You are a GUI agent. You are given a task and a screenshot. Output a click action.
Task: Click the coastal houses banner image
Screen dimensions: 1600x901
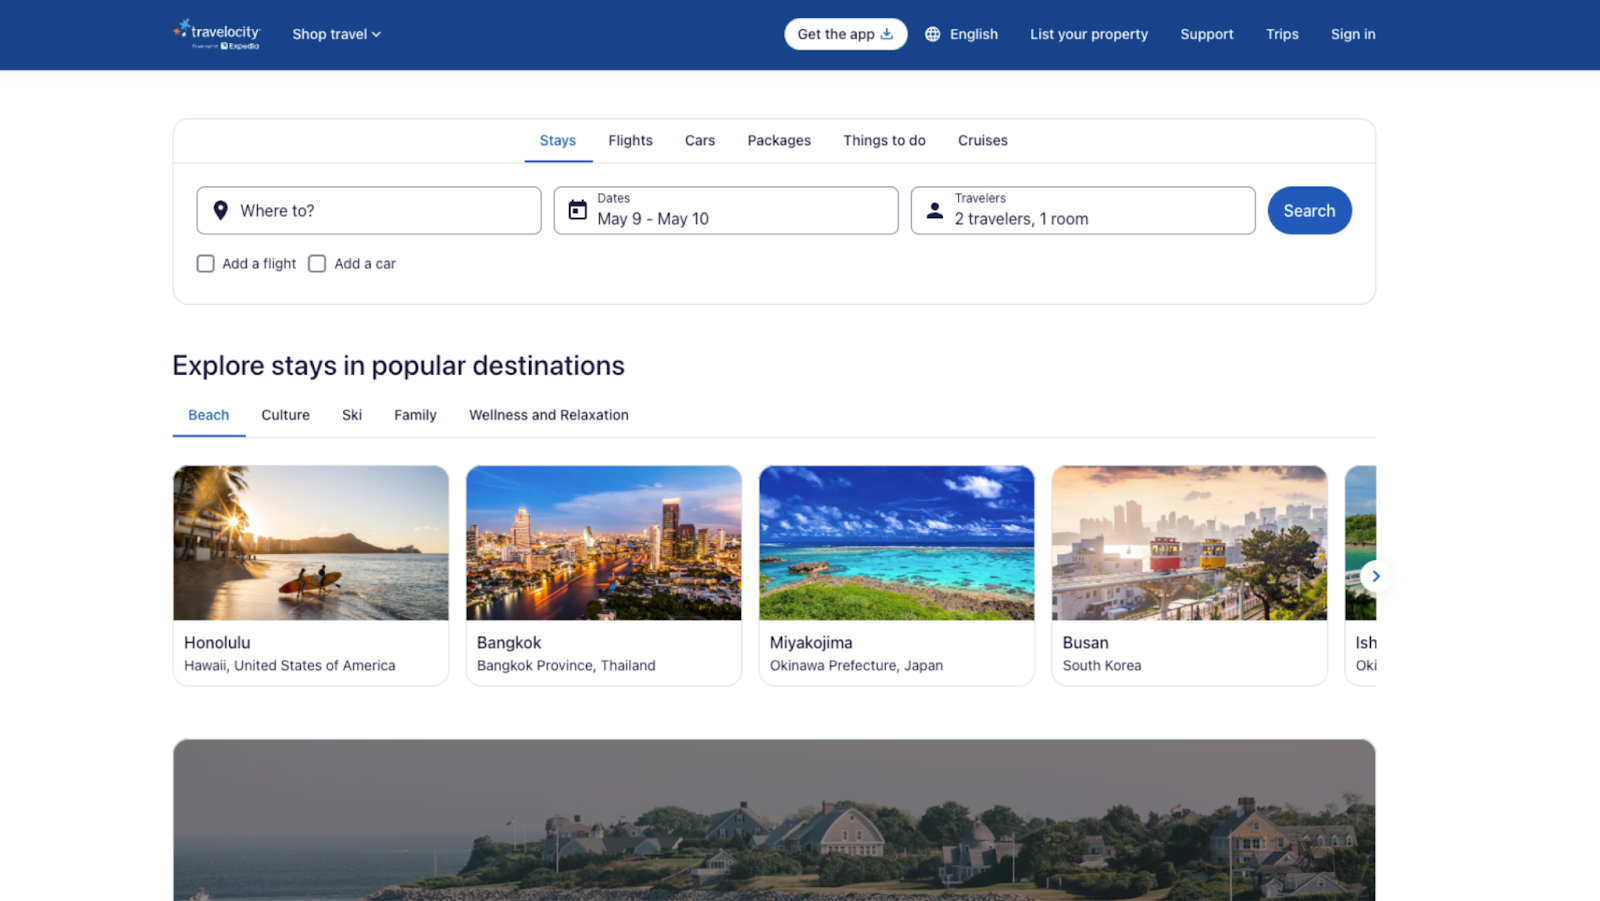[774, 820]
